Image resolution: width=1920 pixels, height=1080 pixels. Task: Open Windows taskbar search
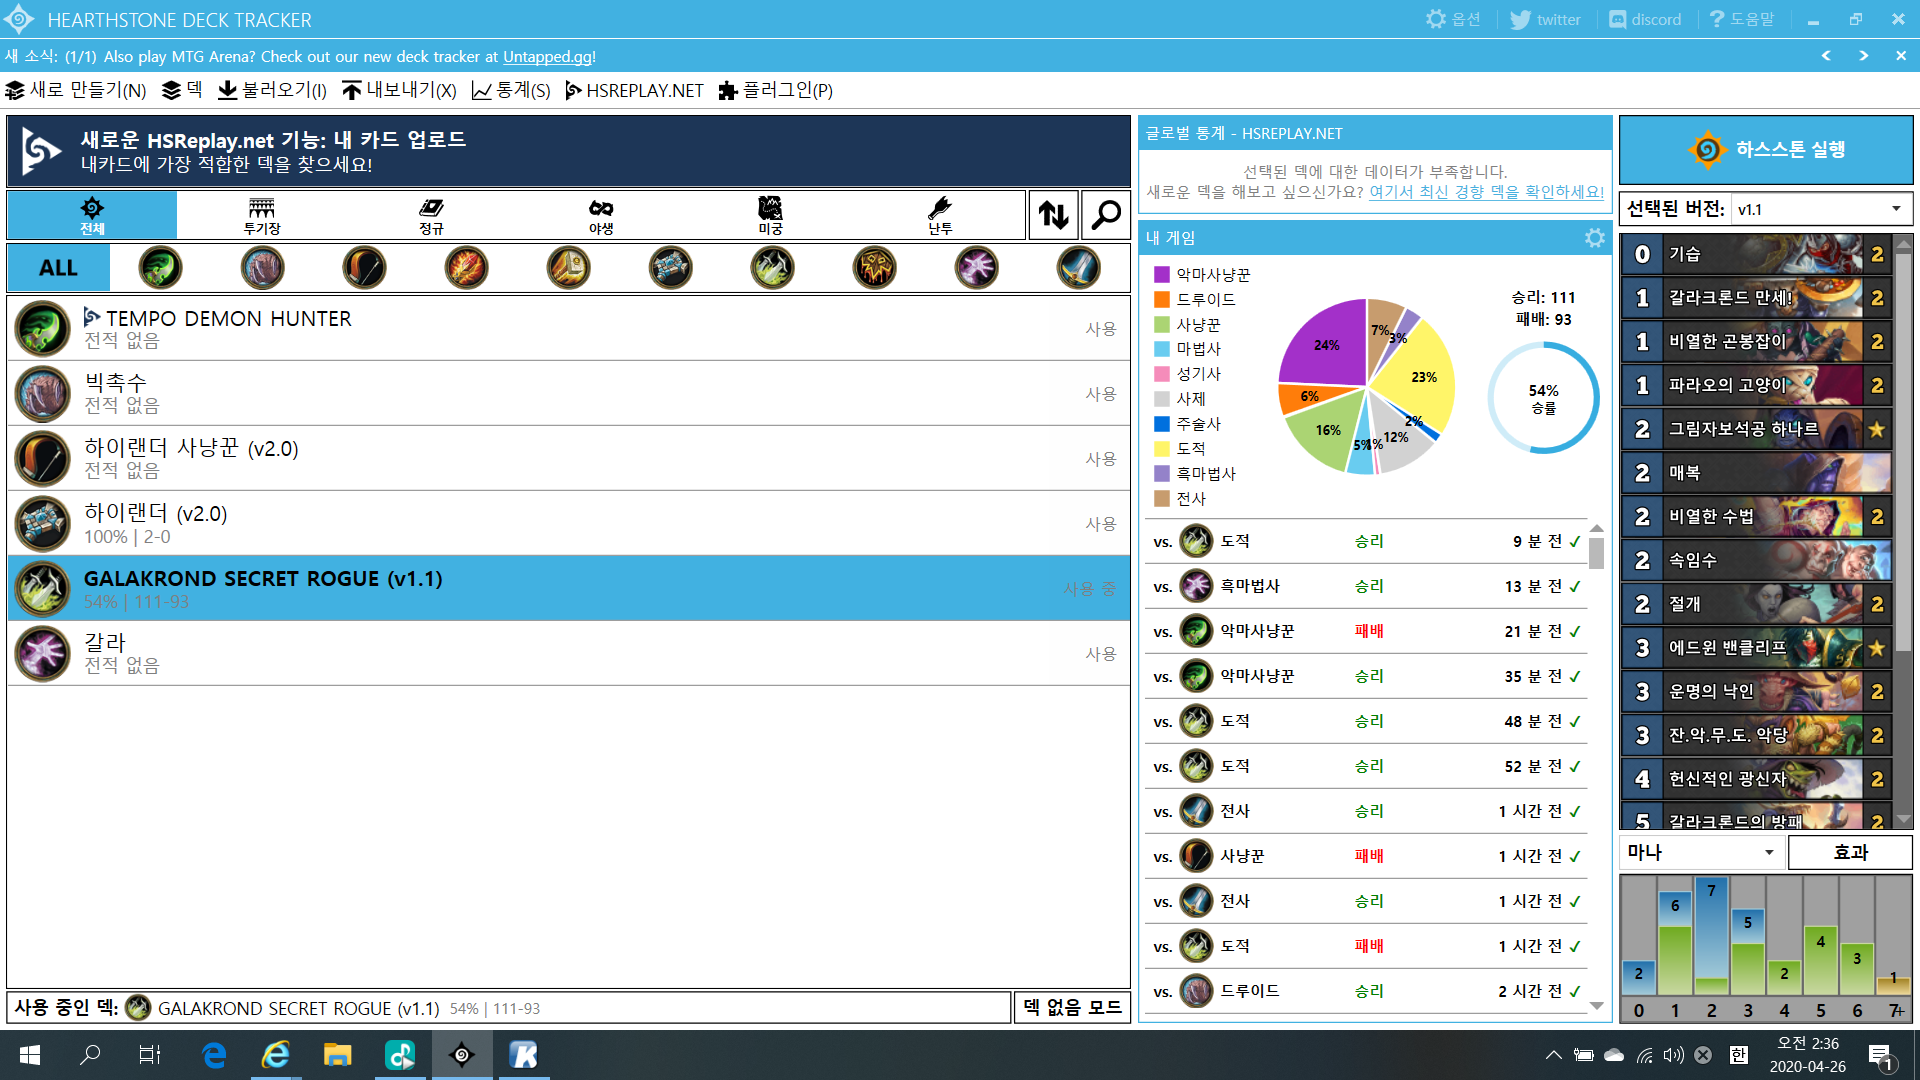click(90, 1055)
